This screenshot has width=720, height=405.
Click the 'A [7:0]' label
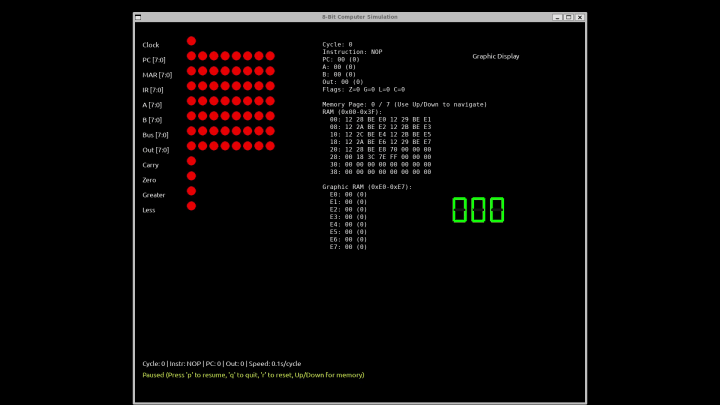[152, 105]
